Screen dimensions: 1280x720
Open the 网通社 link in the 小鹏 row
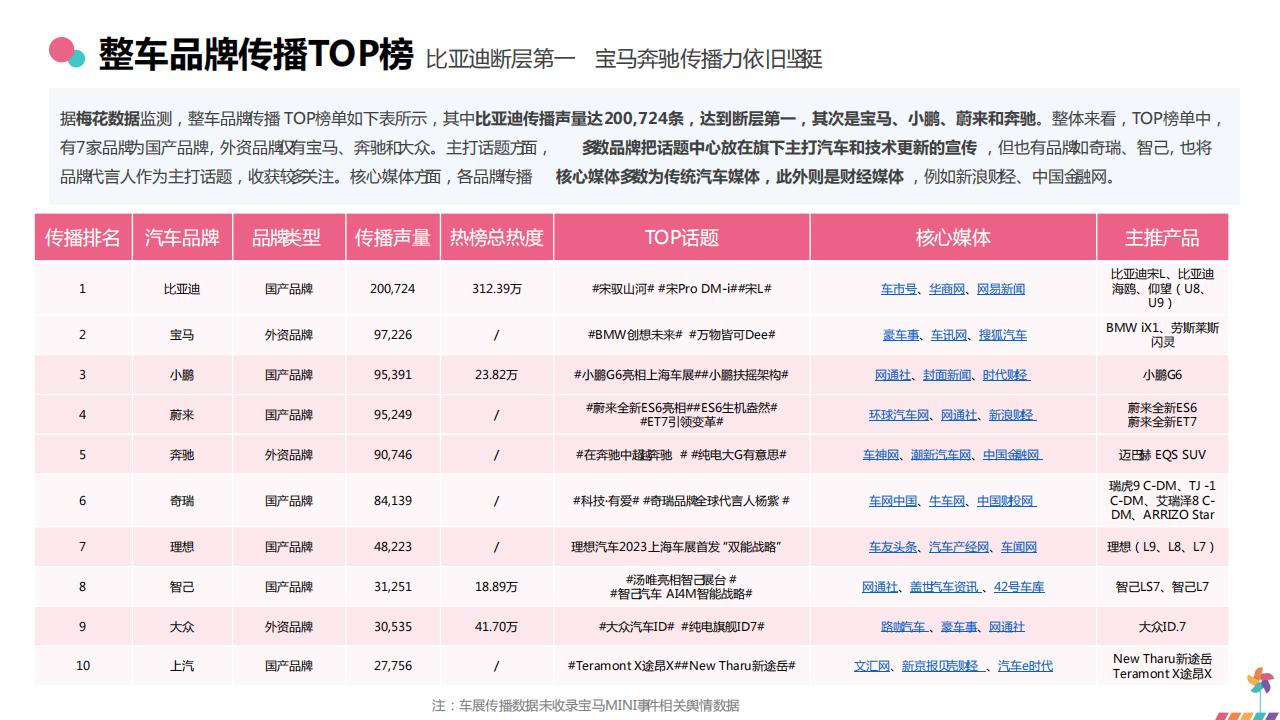(x=893, y=375)
